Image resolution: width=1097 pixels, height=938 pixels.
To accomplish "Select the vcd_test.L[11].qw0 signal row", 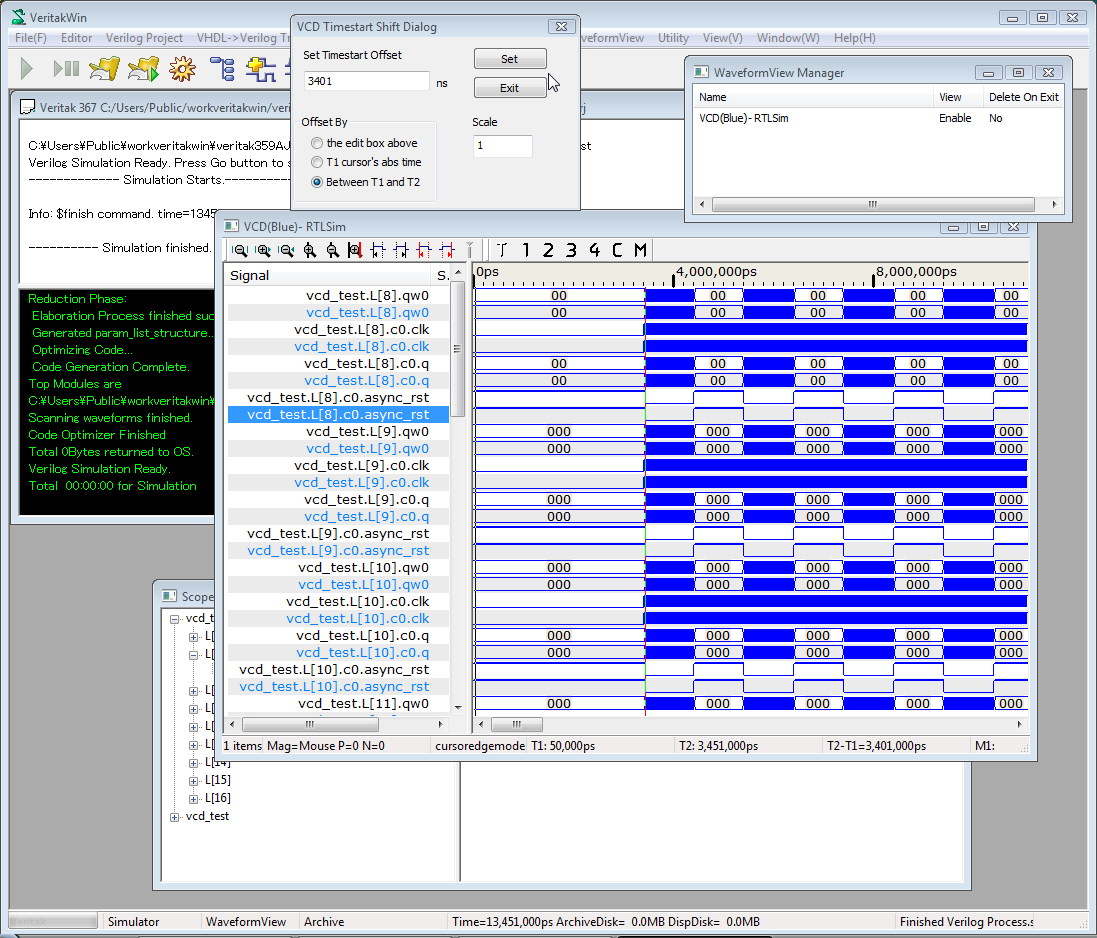I will click(338, 704).
